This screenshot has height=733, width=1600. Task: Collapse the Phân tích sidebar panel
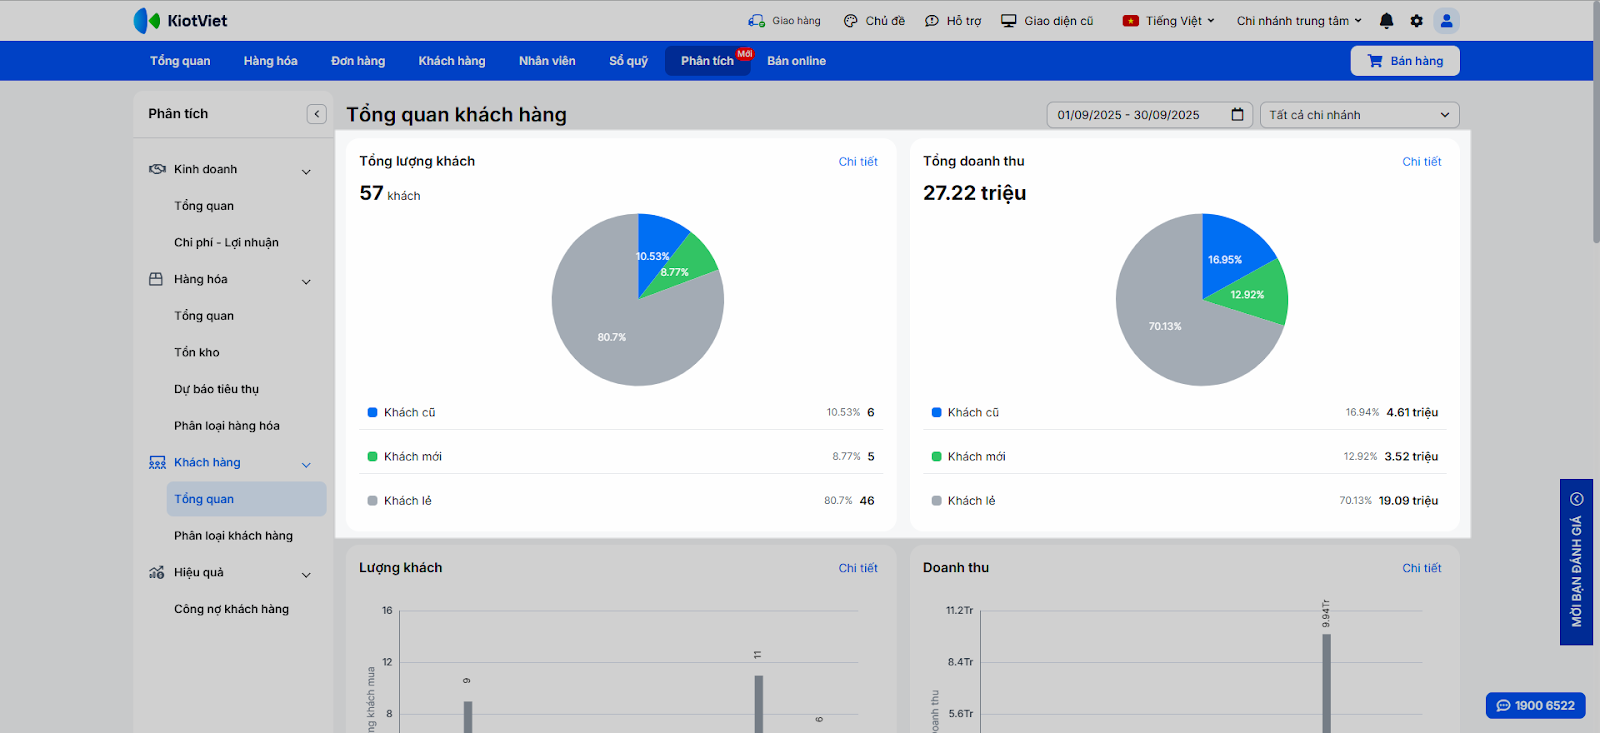click(317, 114)
